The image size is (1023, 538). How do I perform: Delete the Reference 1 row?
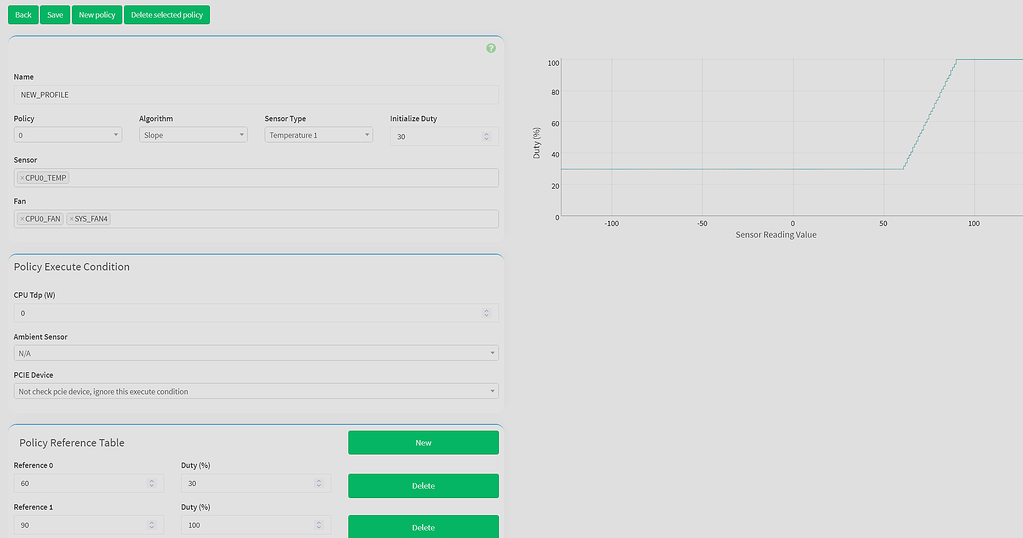coord(423,527)
